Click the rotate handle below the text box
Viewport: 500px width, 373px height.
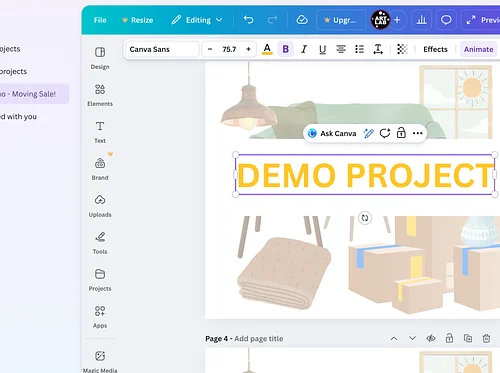point(365,218)
